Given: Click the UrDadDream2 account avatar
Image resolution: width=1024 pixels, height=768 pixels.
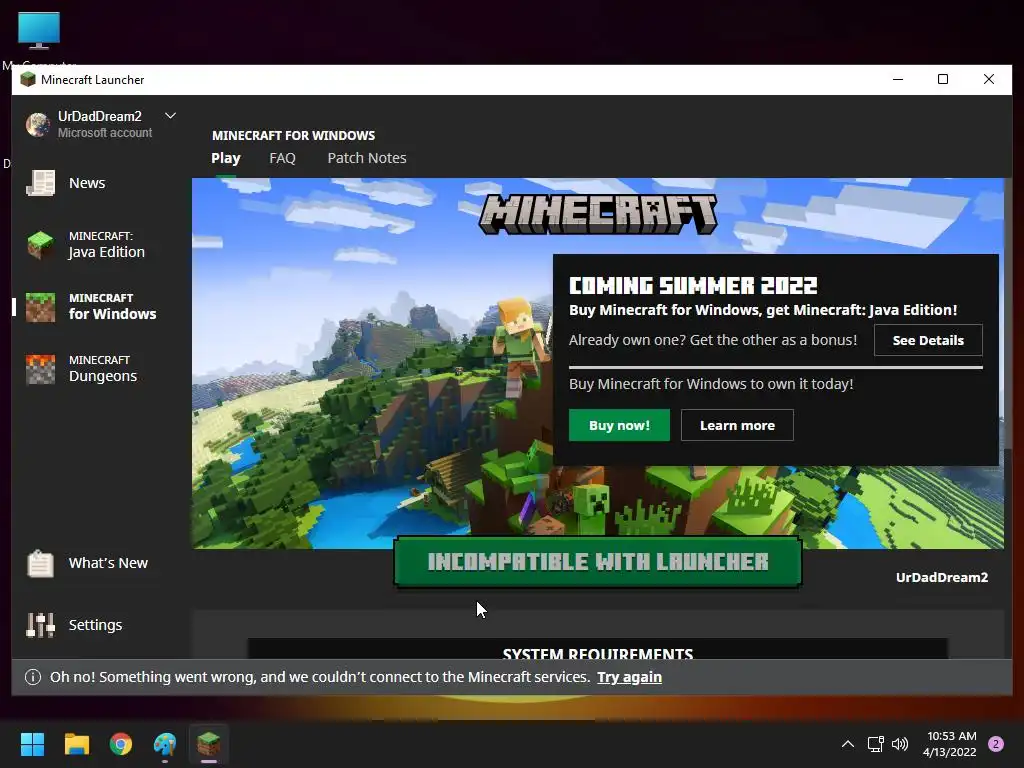Looking at the screenshot, I should click(38, 123).
